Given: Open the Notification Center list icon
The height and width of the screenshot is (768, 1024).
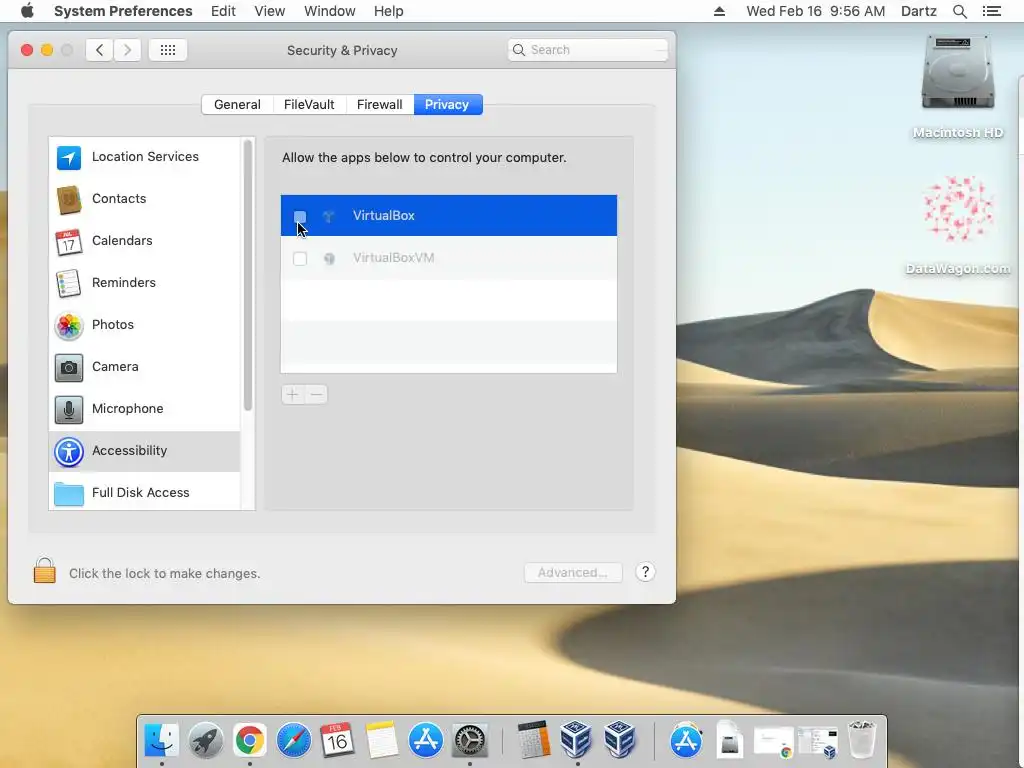Looking at the screenshot, I should pos(991,11).
